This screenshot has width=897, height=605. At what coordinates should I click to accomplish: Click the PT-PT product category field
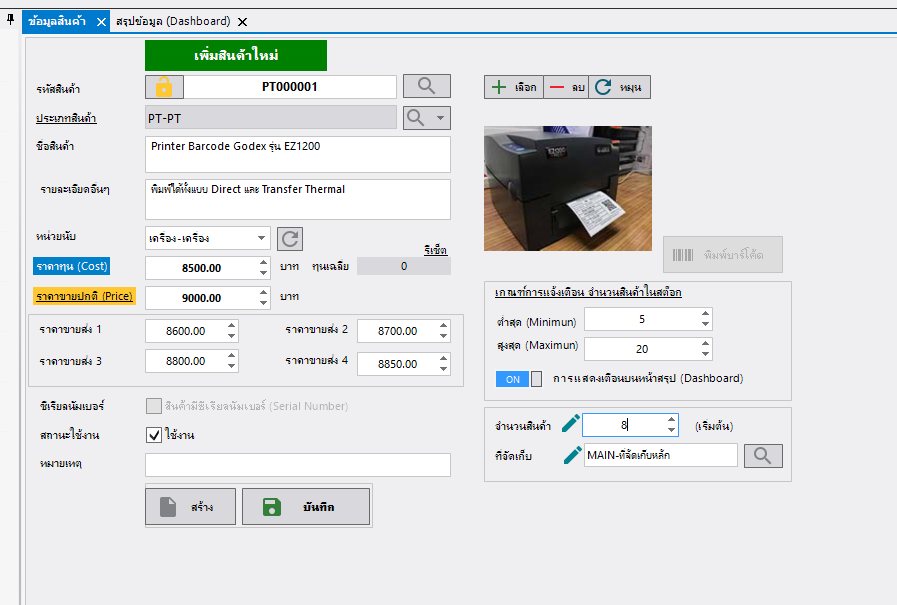click(271, 118)
